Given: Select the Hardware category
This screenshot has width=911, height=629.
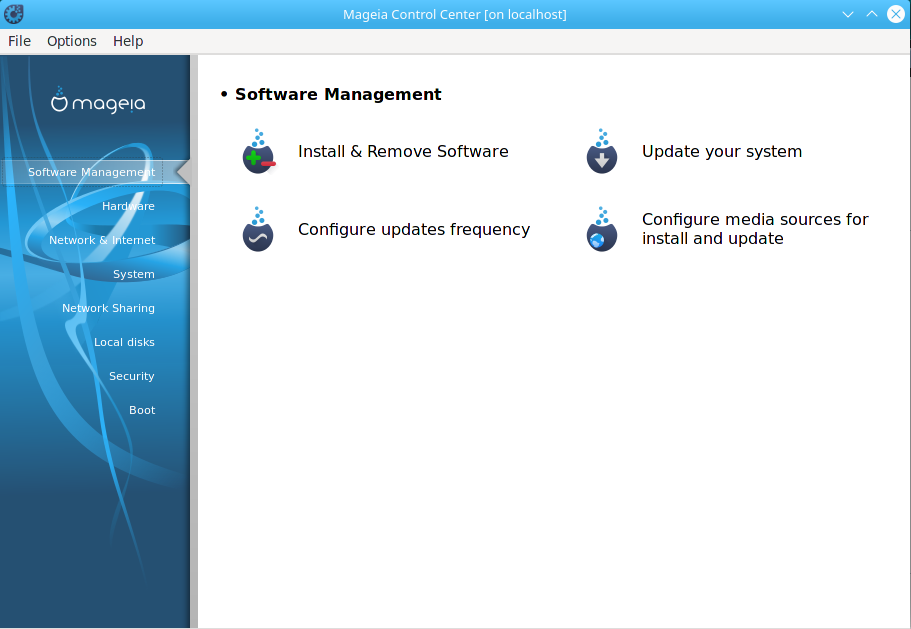Looking at the screenshot, I should coord(128,206).
